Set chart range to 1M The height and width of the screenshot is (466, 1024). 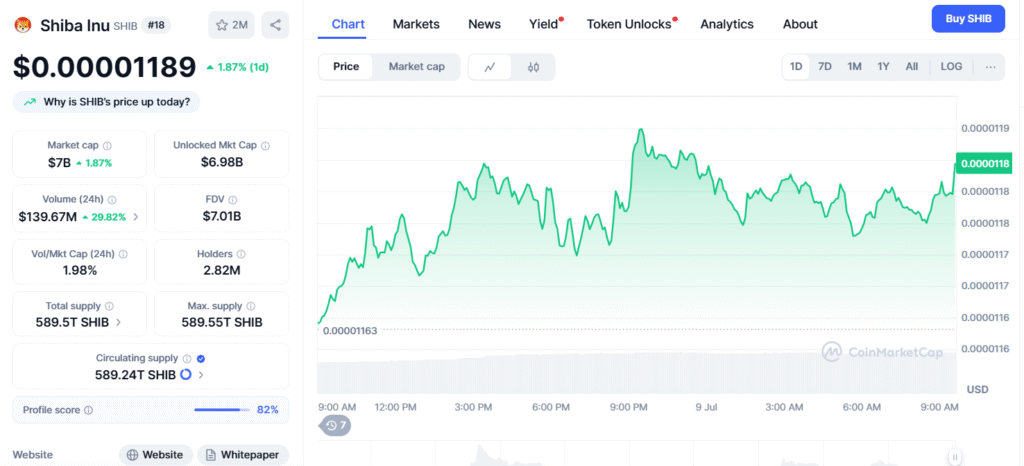[x=854, y=67]
